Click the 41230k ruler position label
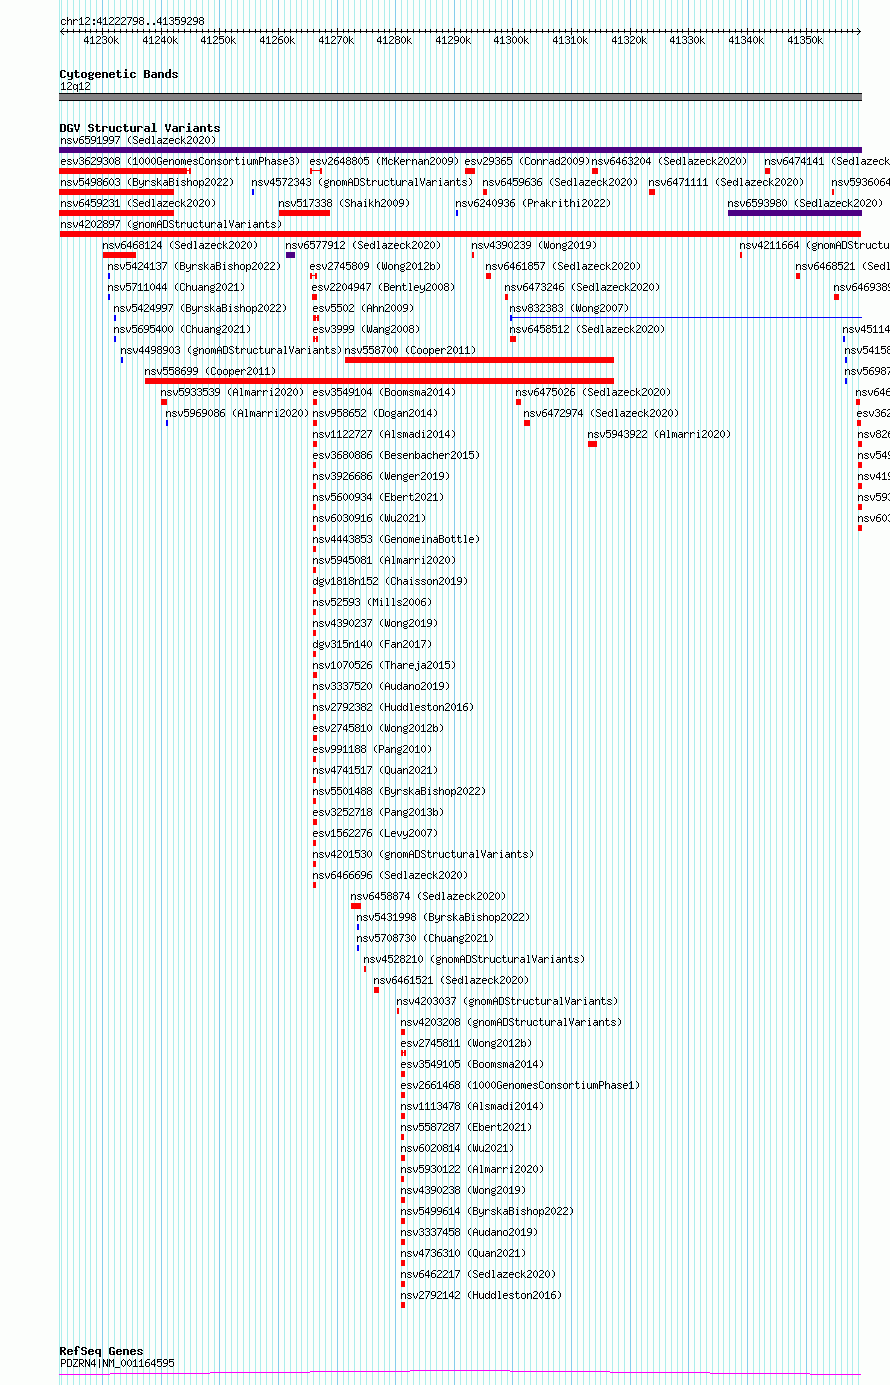The width and height of the screenshot is (890, 1385). pos(100,40)
